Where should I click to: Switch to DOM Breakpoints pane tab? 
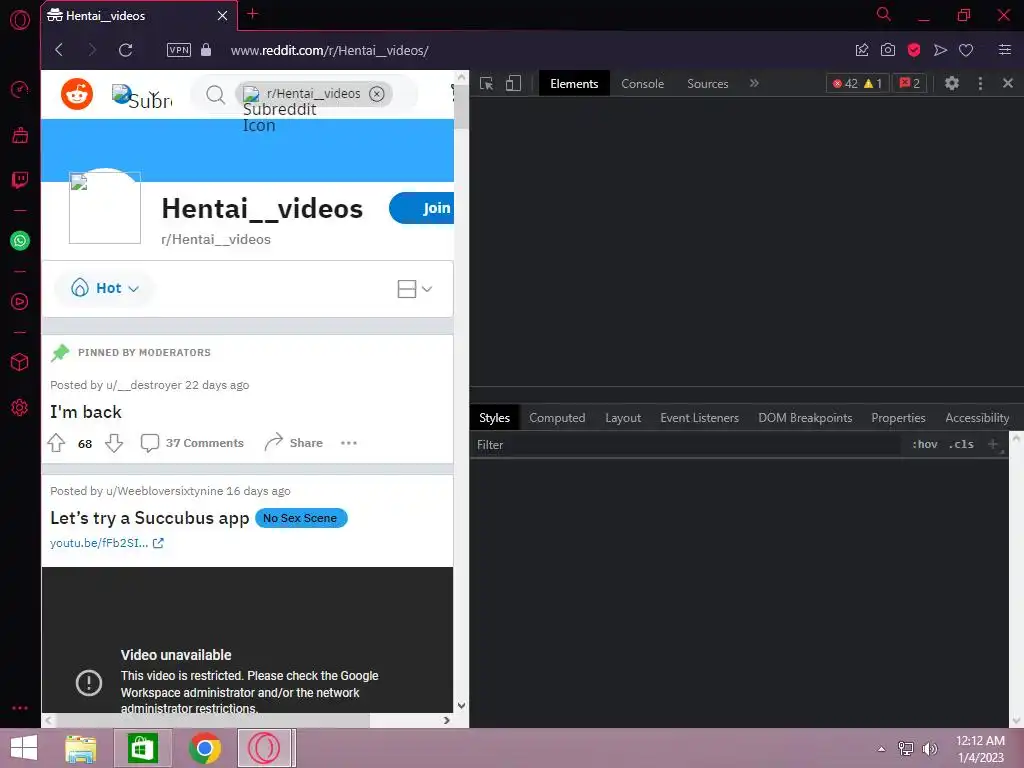tap(805, 418)
